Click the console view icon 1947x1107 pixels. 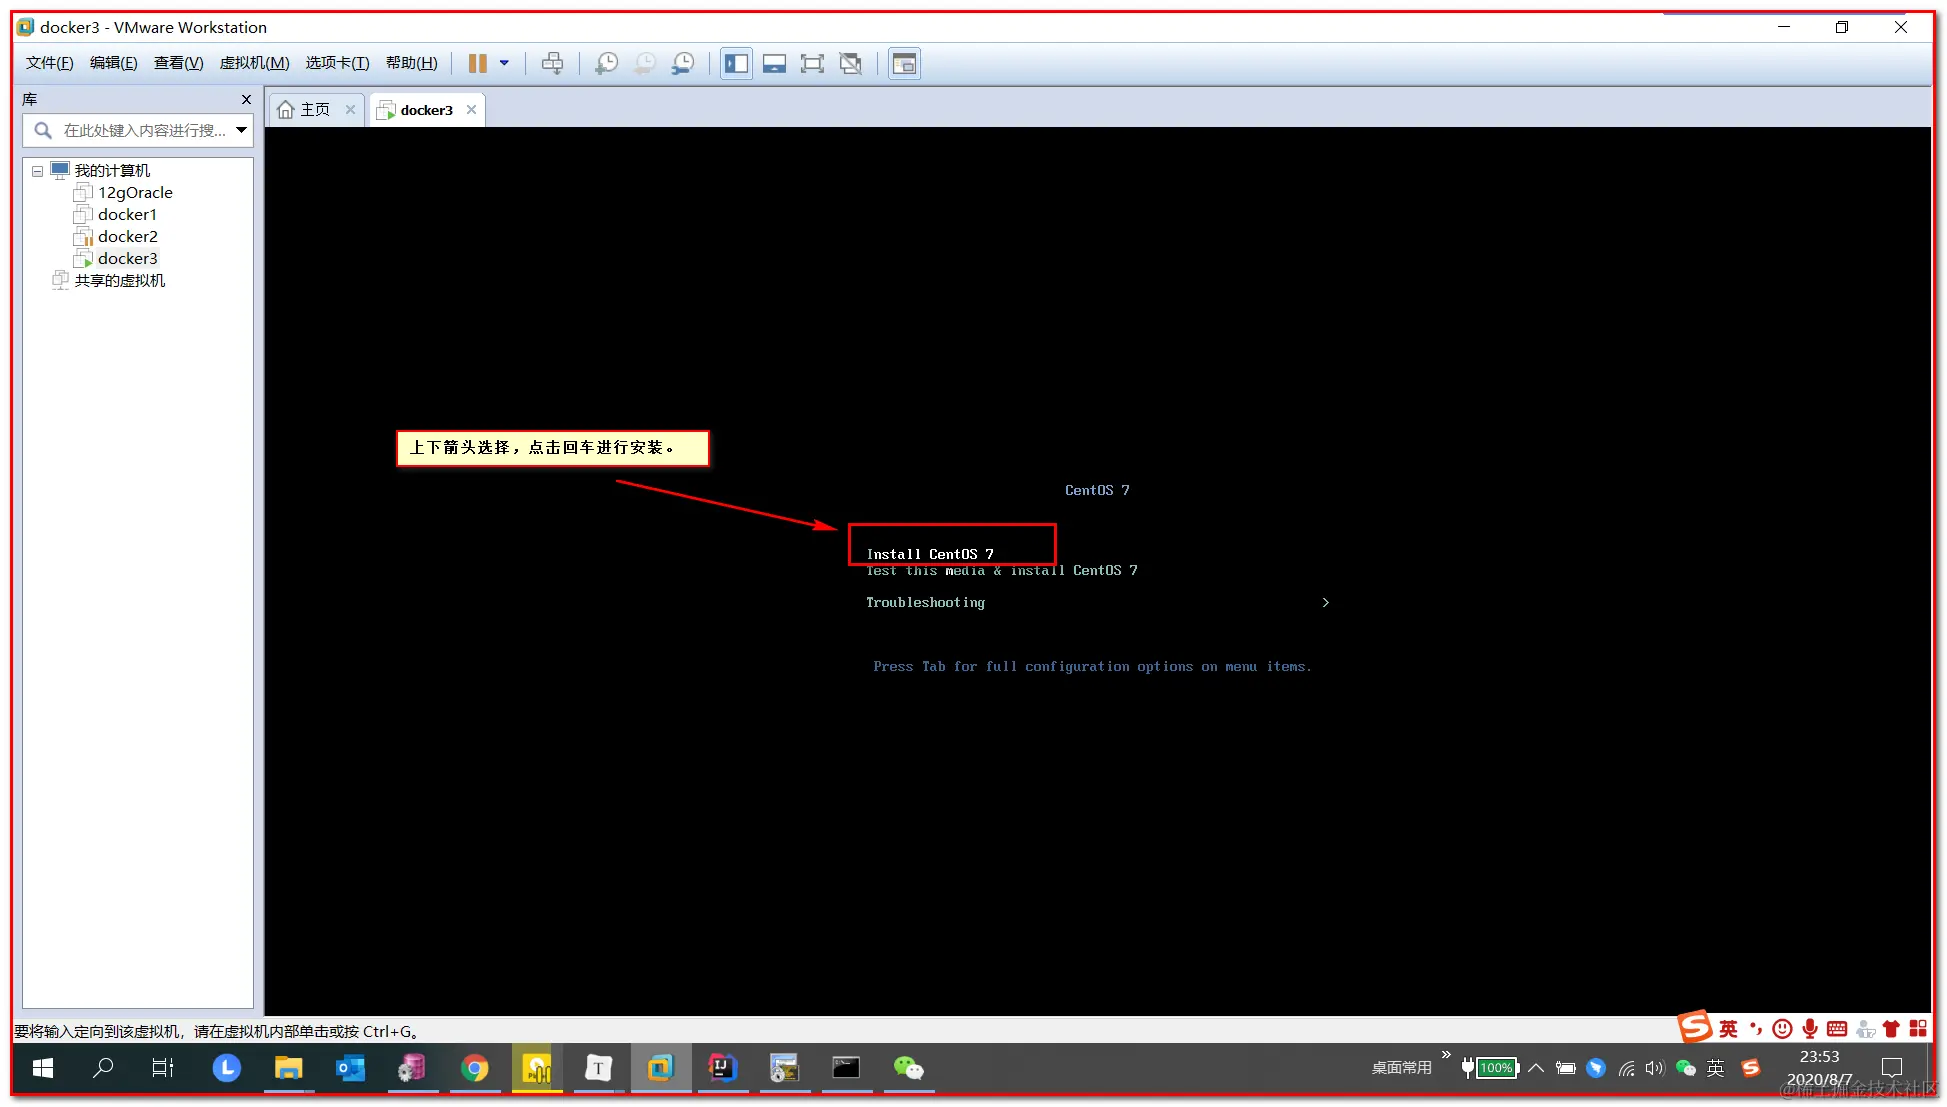[904, 64]
